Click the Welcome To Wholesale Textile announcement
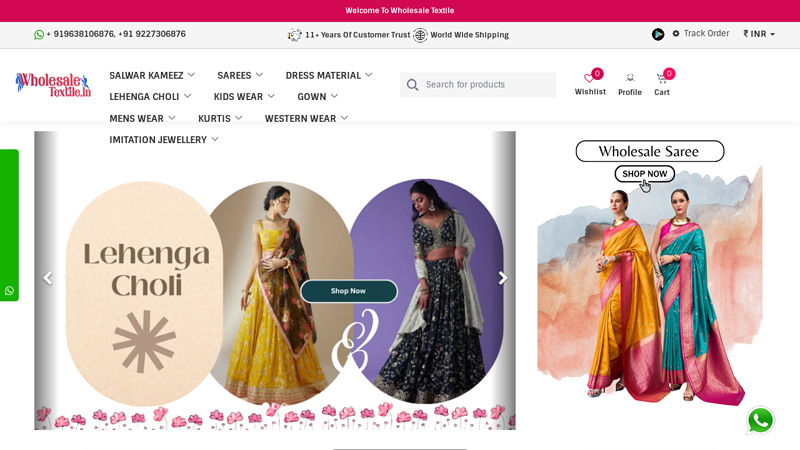This screenshot has width=800, height=450. pyautogui.click(x=399, y=10)
